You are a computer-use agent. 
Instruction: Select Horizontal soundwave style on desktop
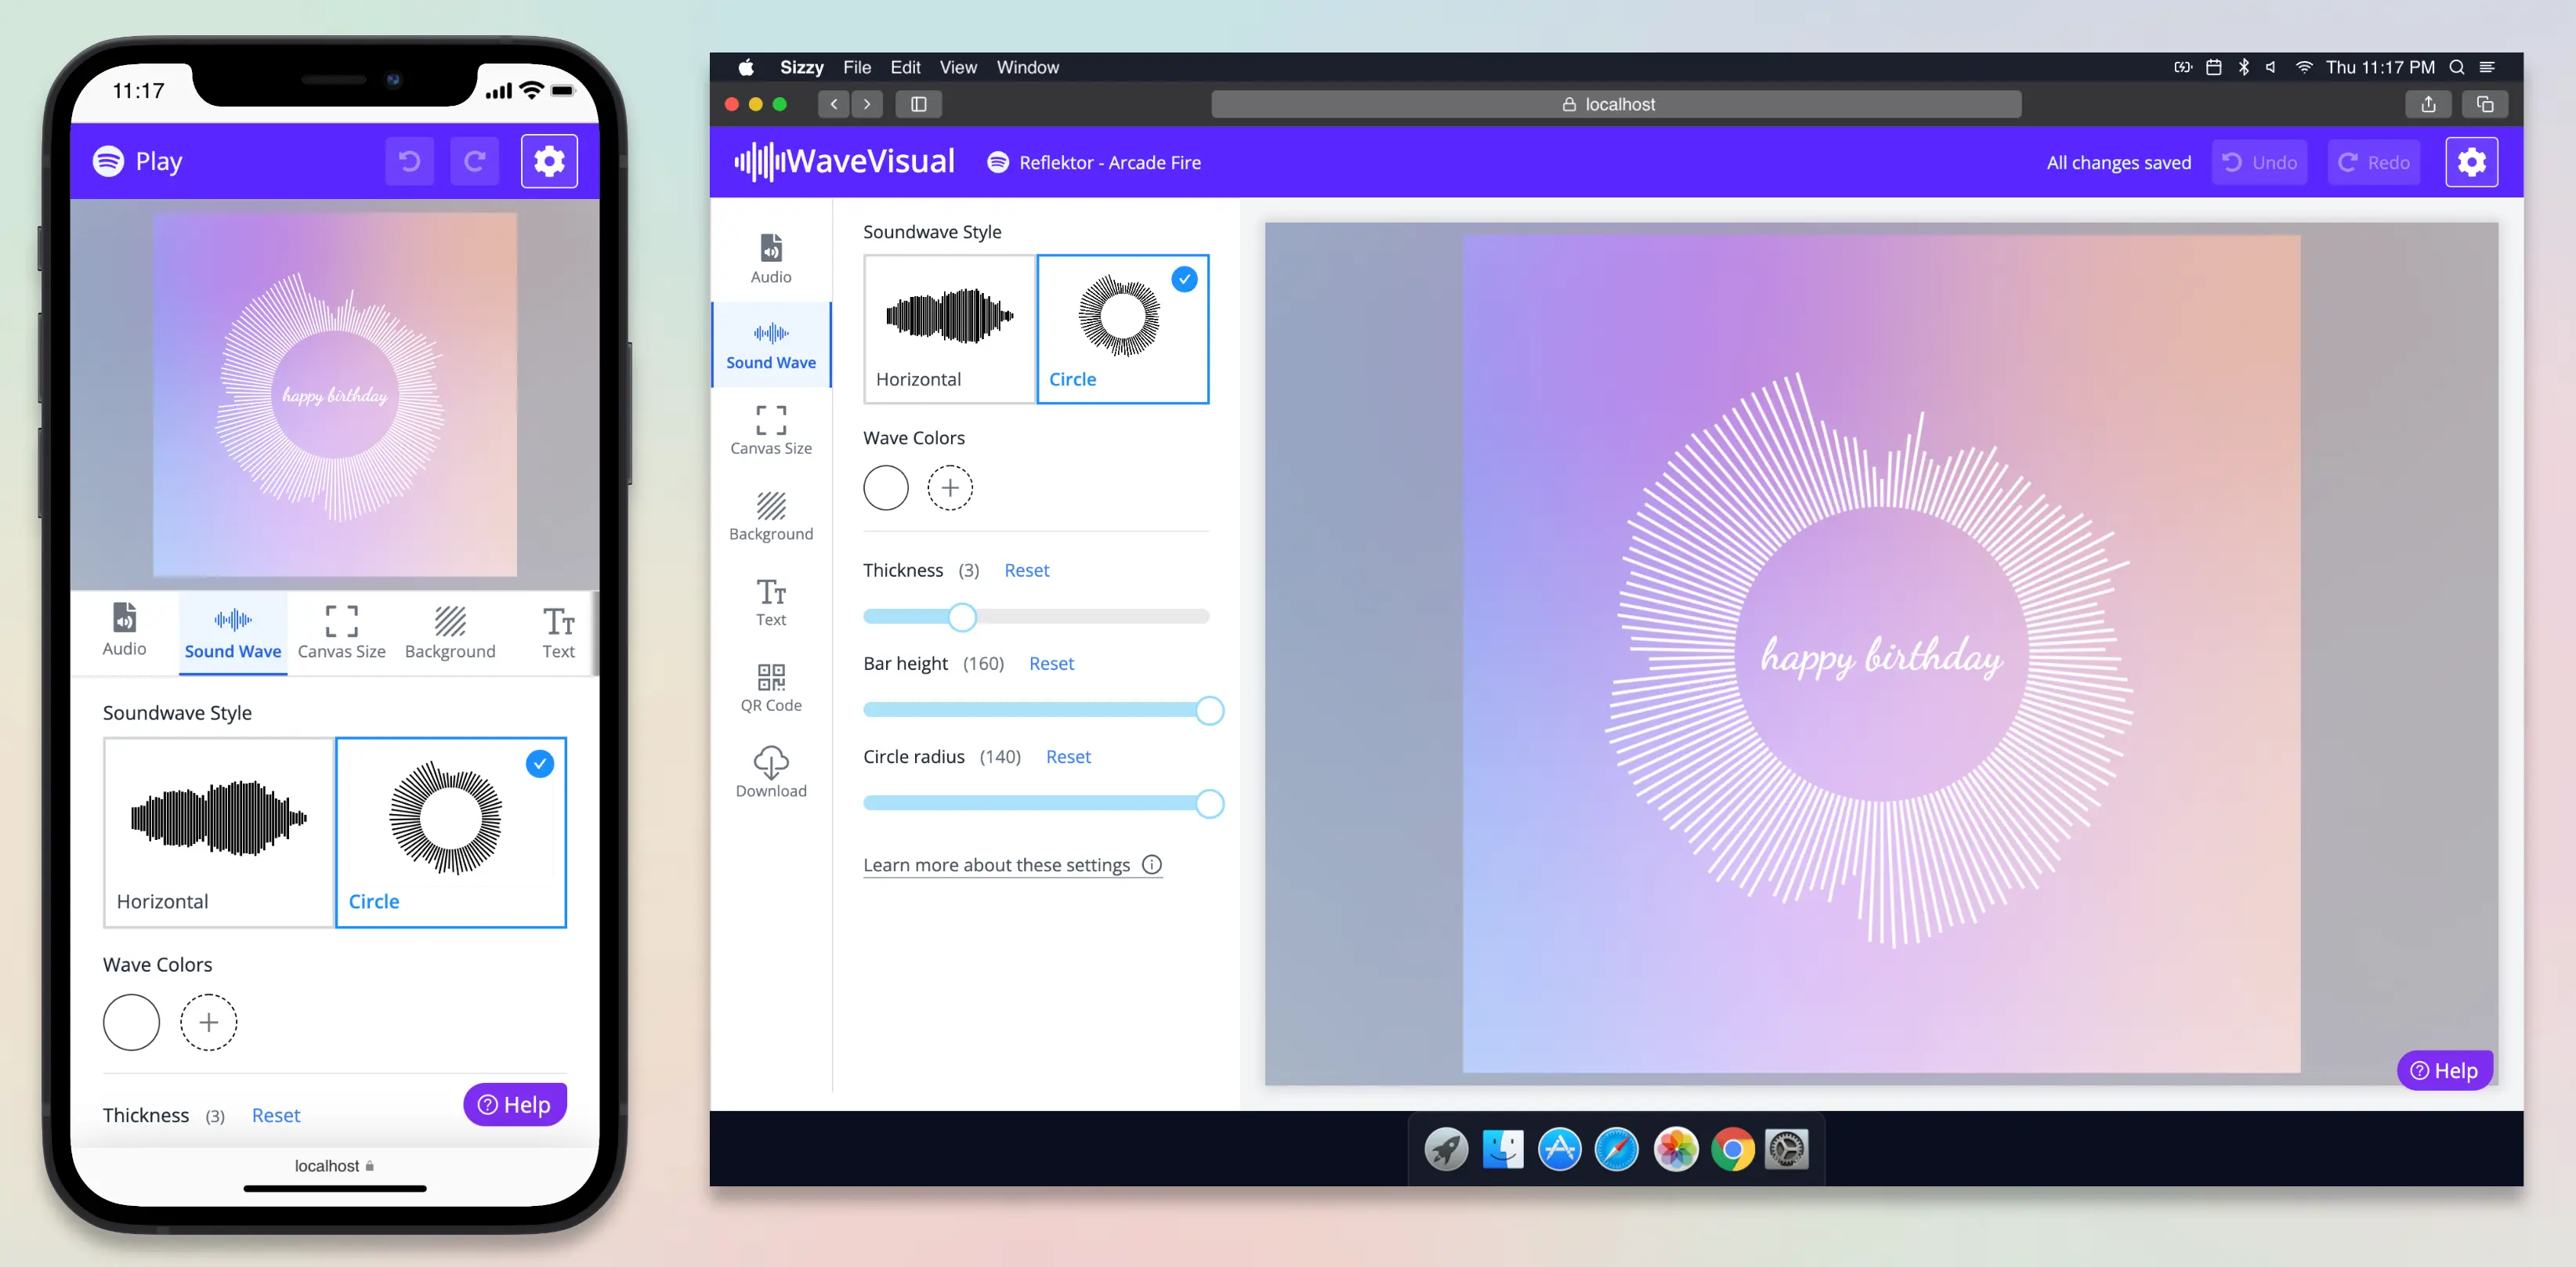click(x=948, y=329)
